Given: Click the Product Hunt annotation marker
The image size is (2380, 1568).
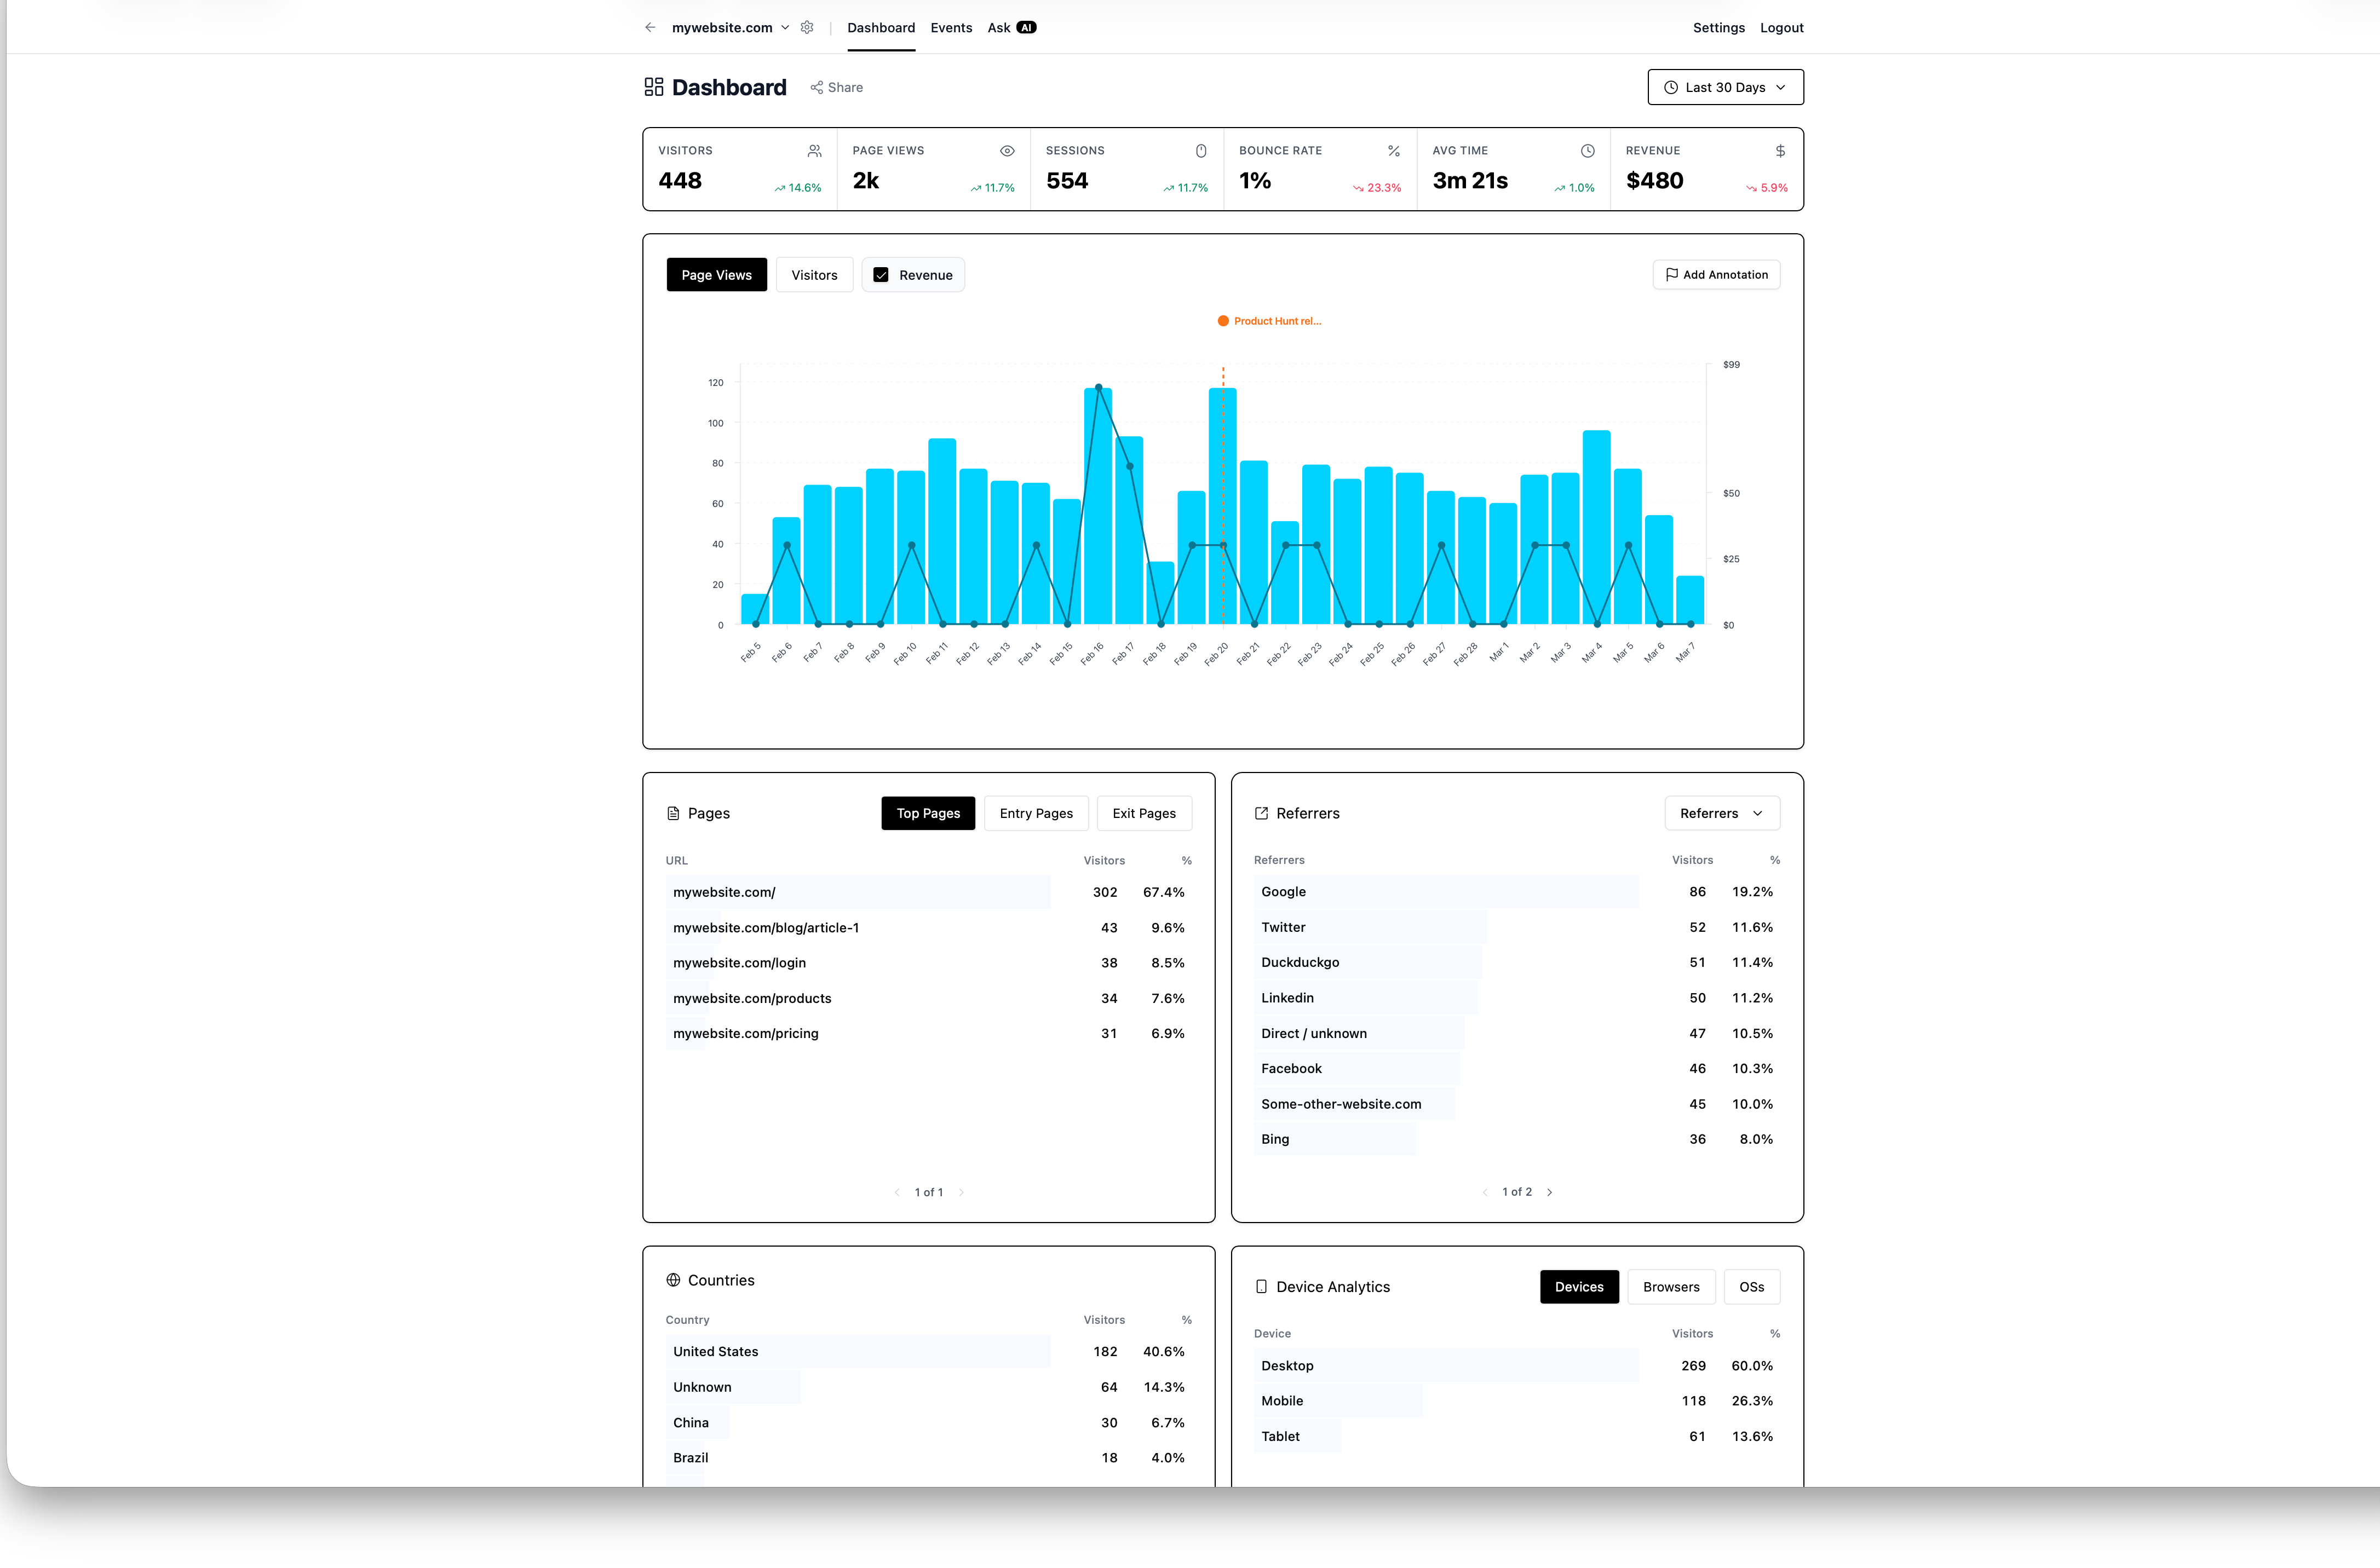Looking at the screenshot, I should pos(1223,321).
